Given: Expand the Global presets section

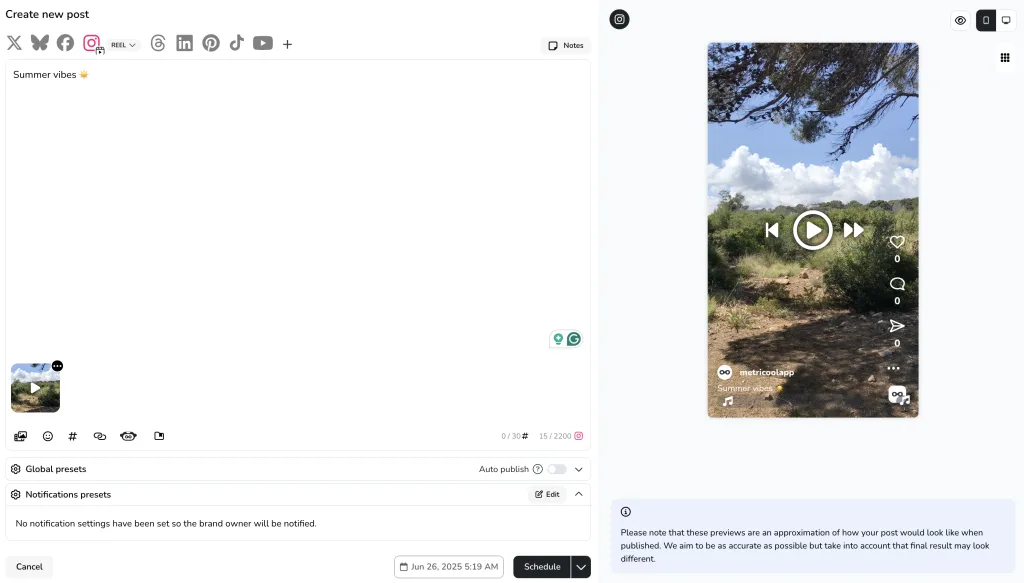Looking at the screenshot, I should [579, 469].
